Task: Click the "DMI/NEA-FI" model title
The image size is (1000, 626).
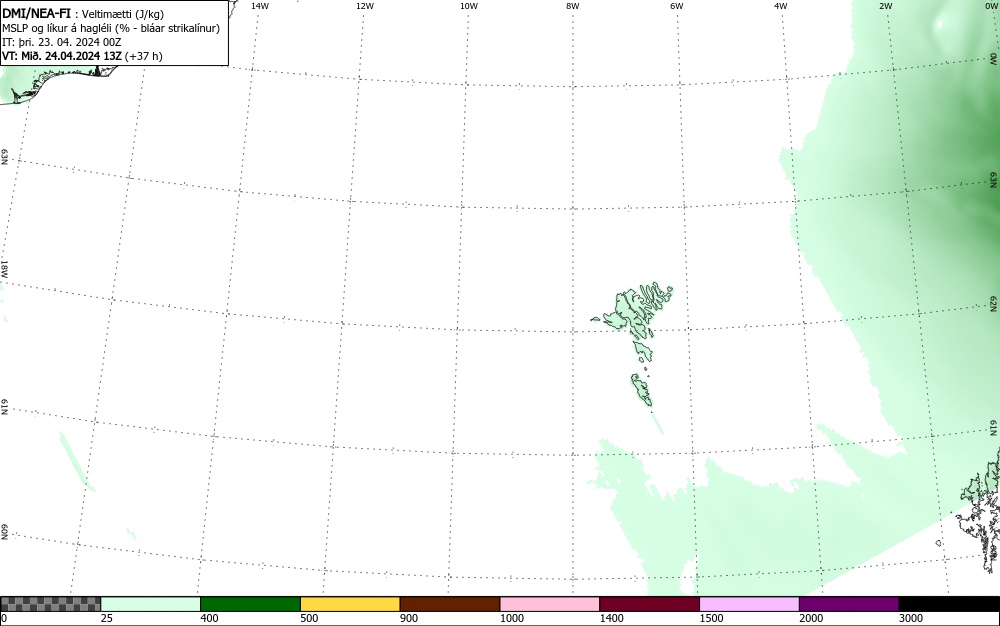Action: 36,13
